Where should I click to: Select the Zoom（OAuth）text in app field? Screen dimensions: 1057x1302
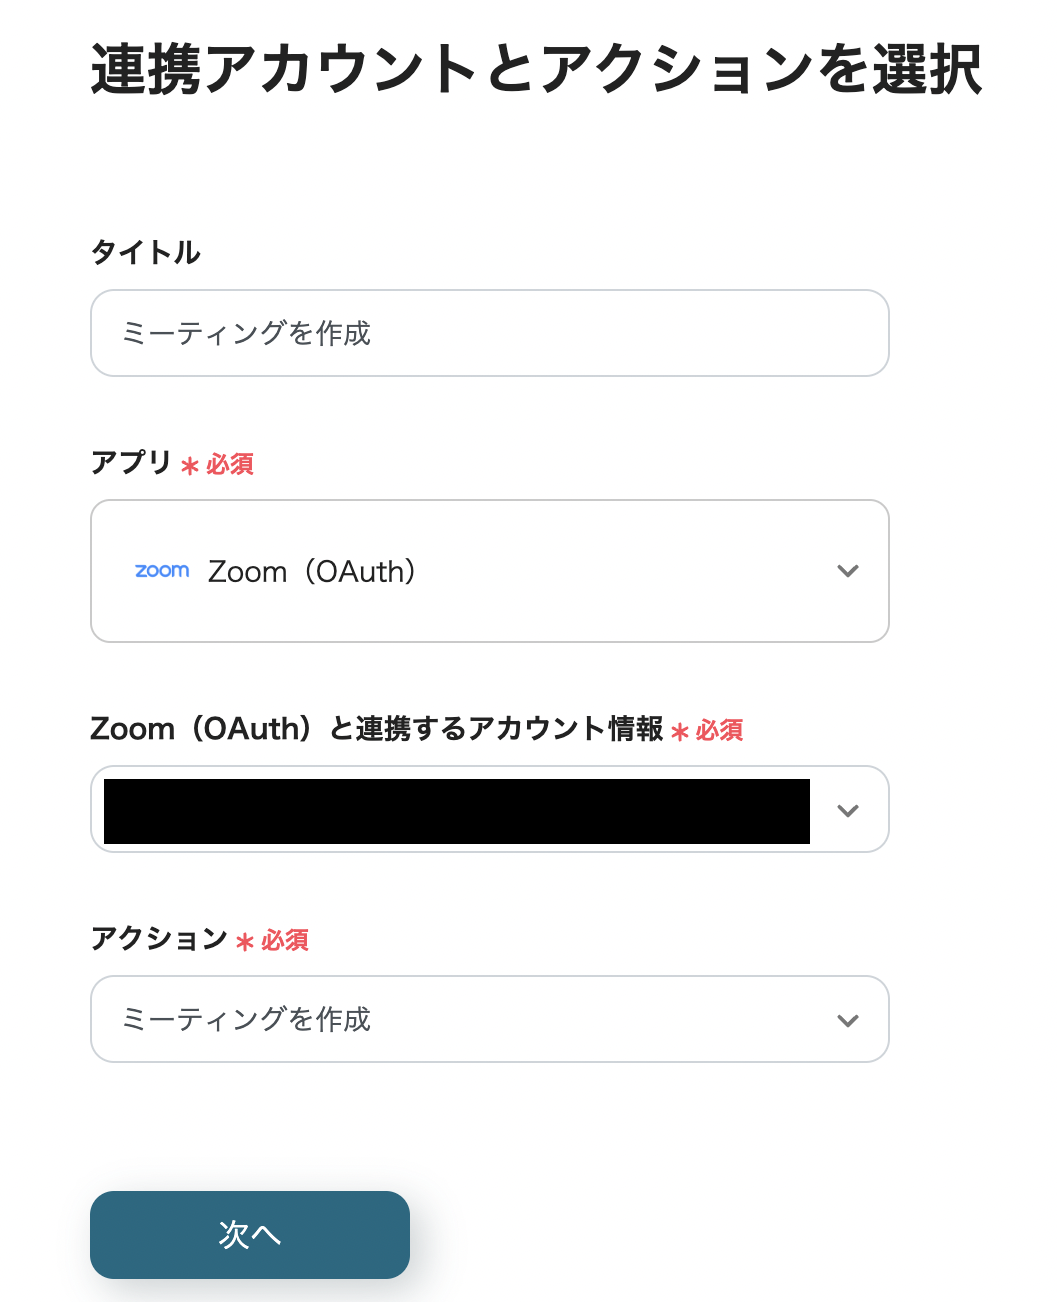(x=312, y=572)
